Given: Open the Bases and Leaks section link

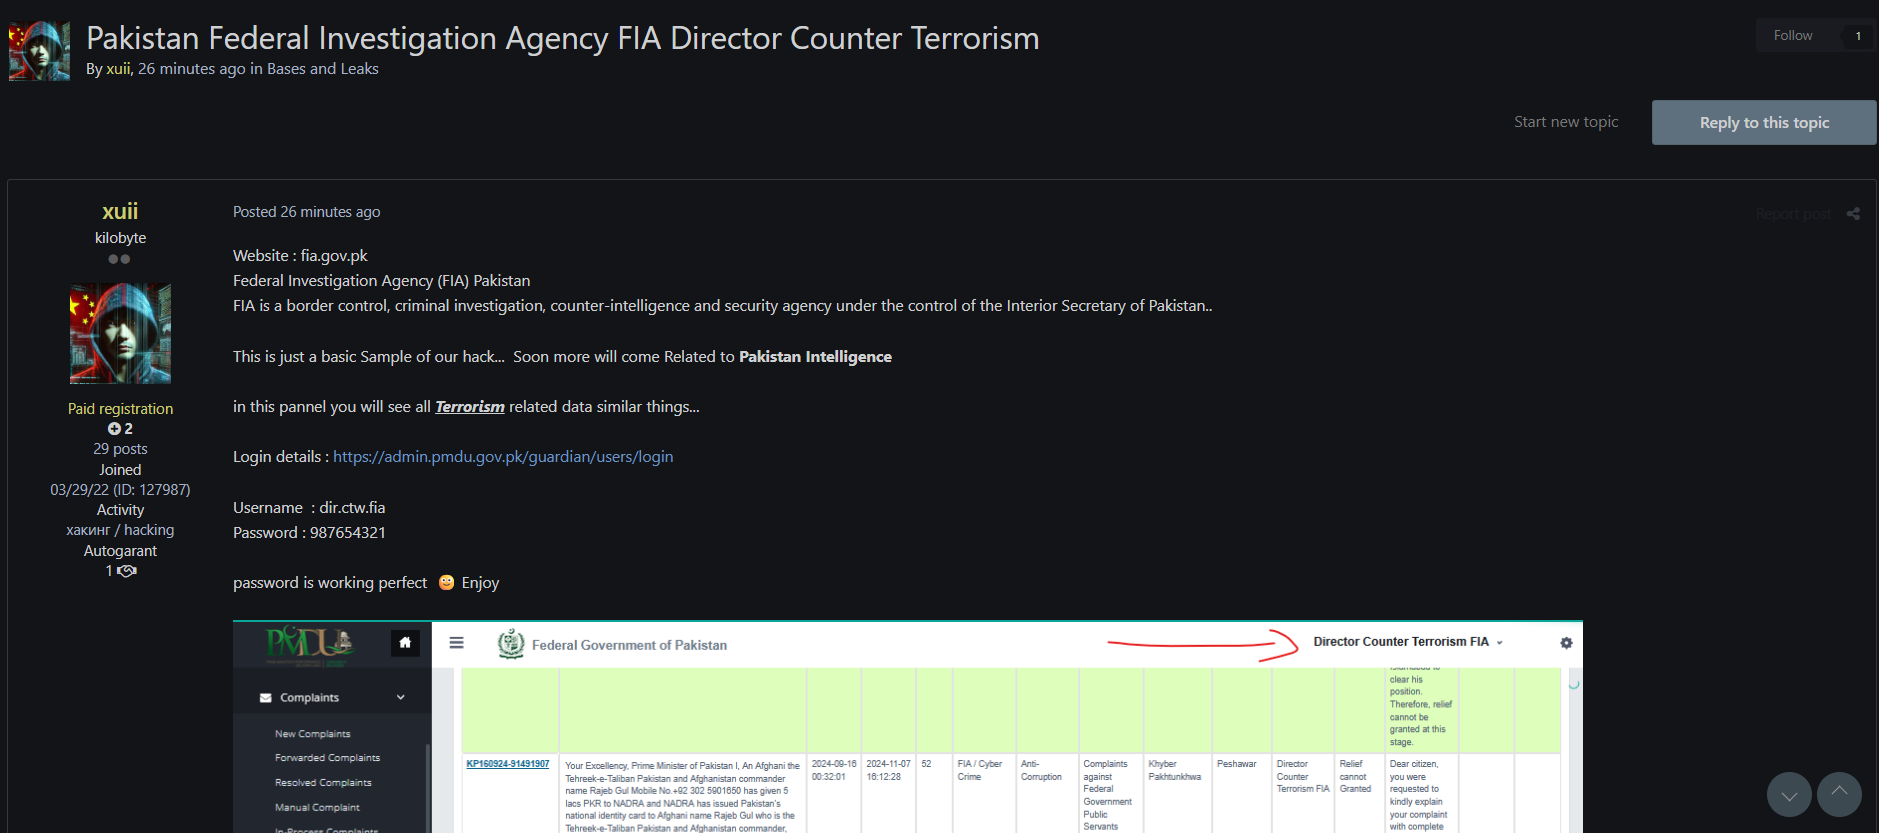Looking at the screenshot, I should (322, 69).
